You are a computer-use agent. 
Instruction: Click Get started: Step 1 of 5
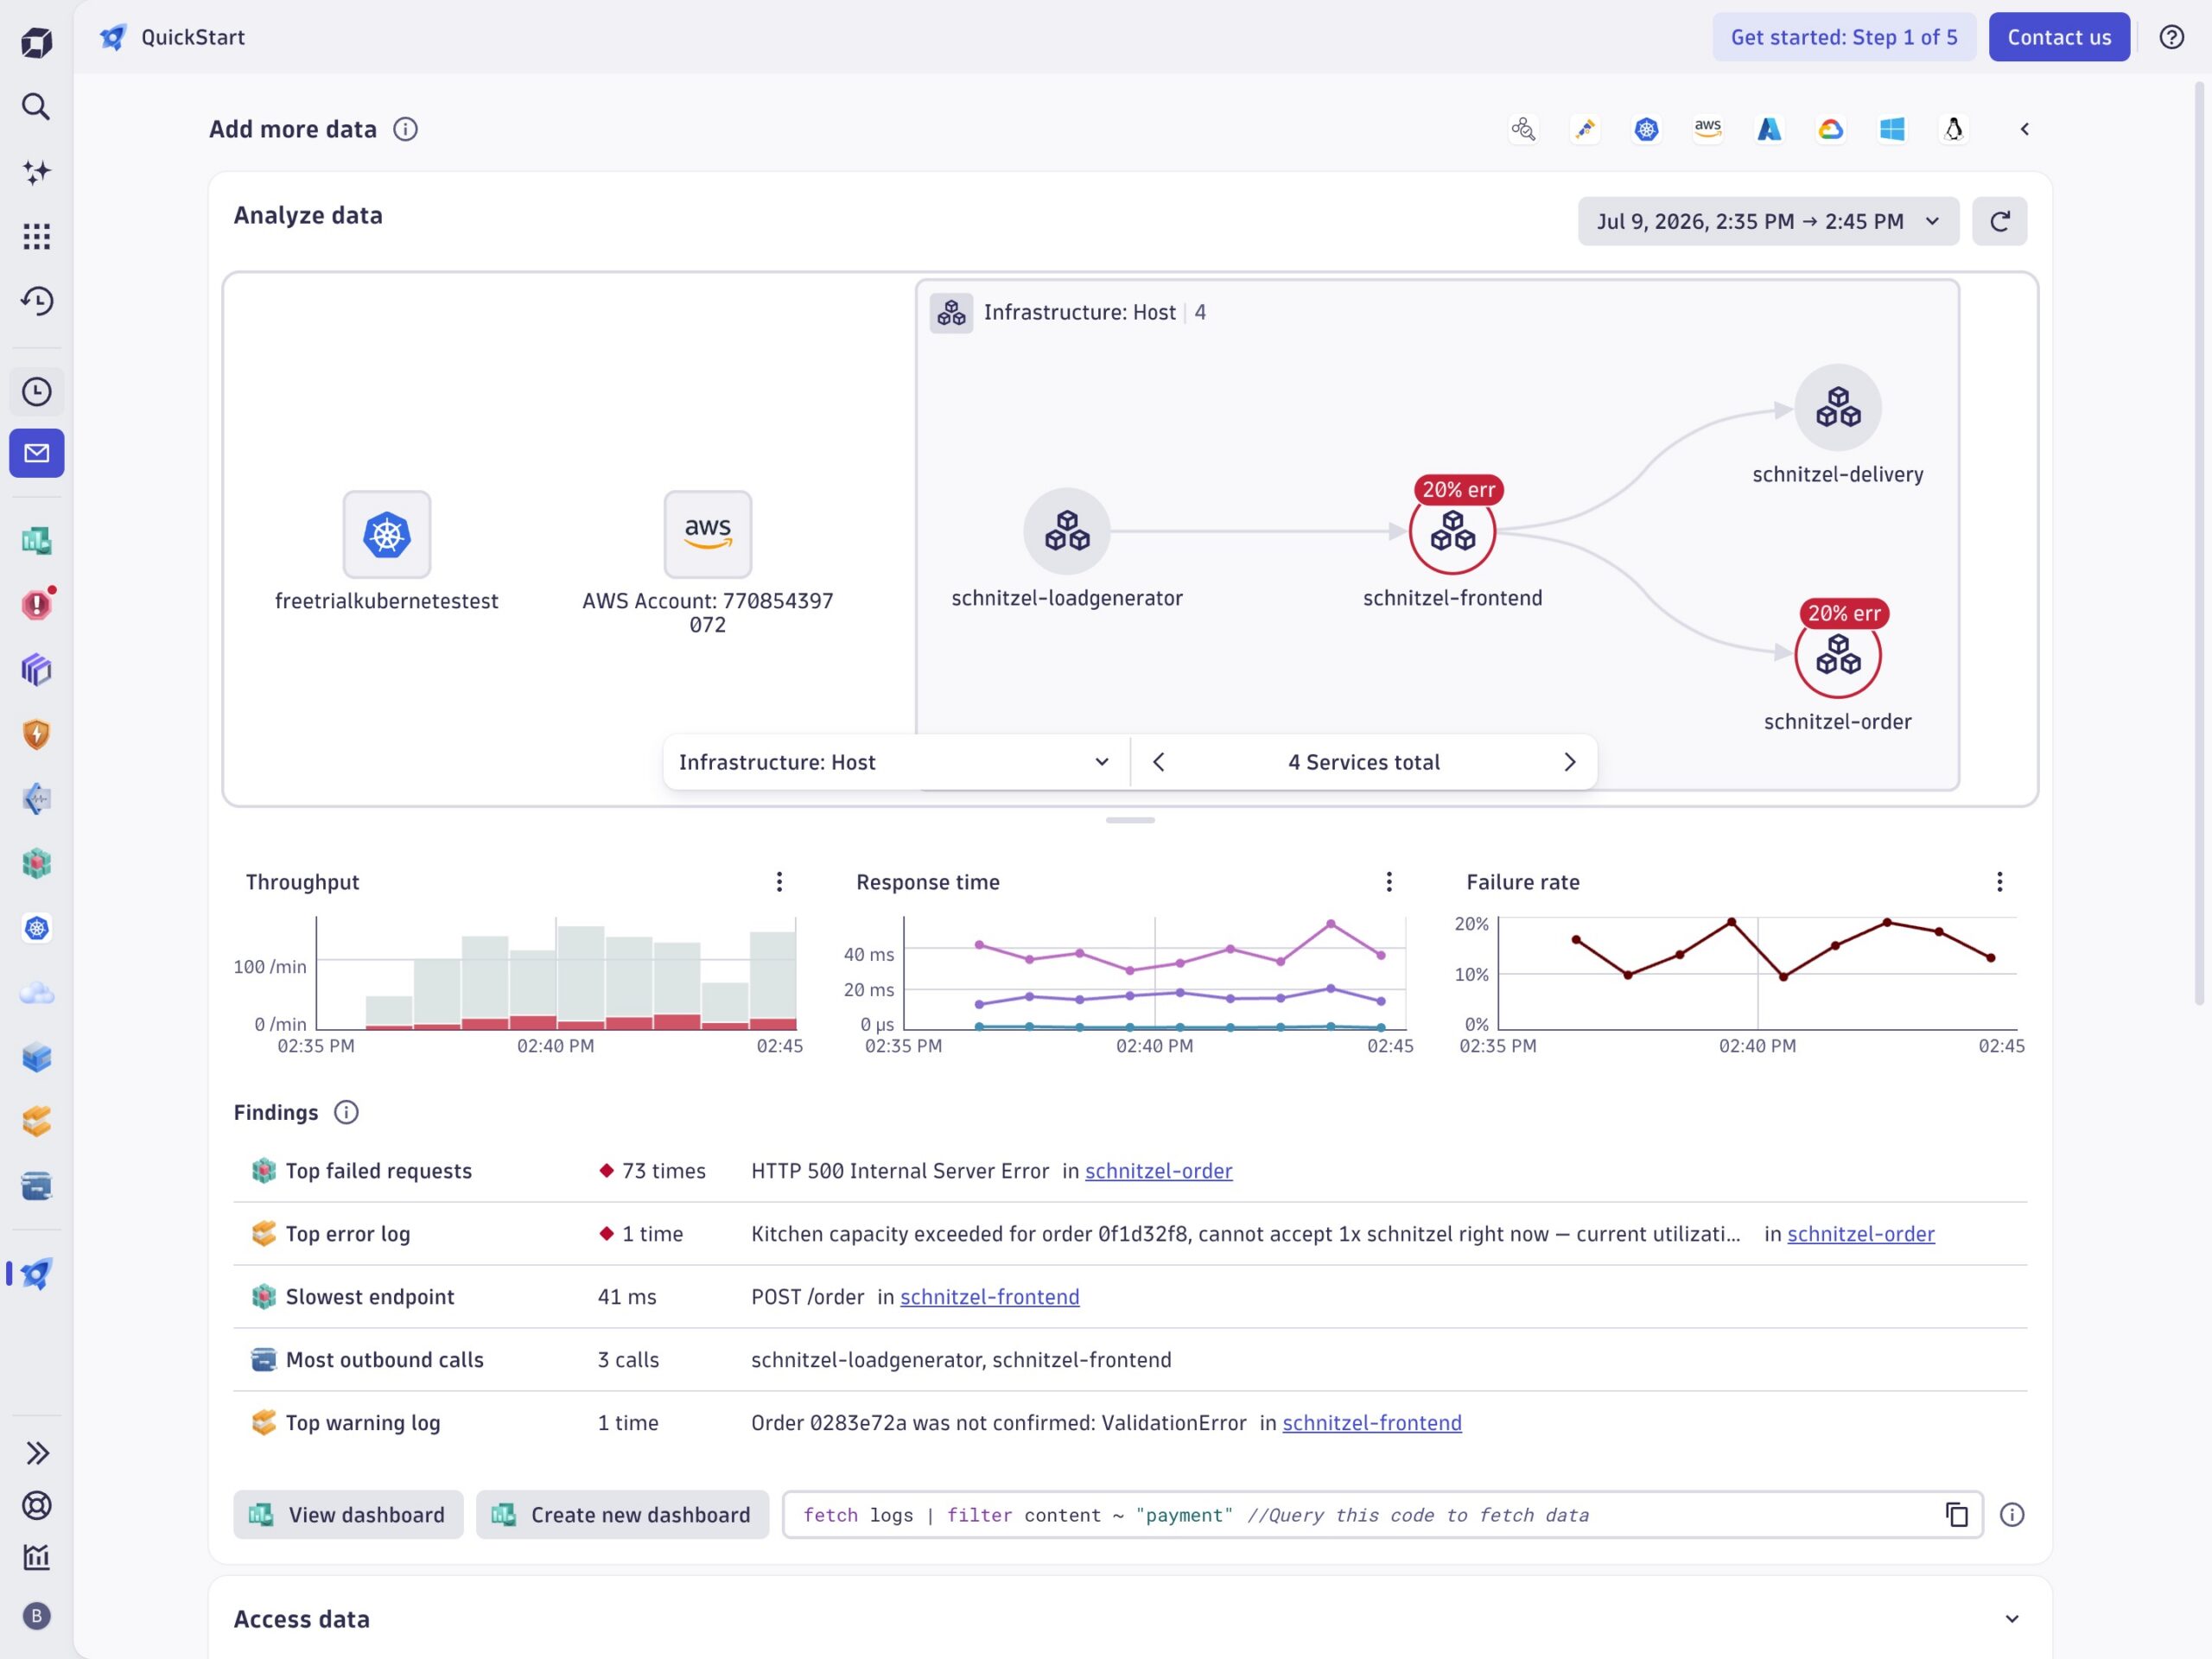[x=1844, y=37]
